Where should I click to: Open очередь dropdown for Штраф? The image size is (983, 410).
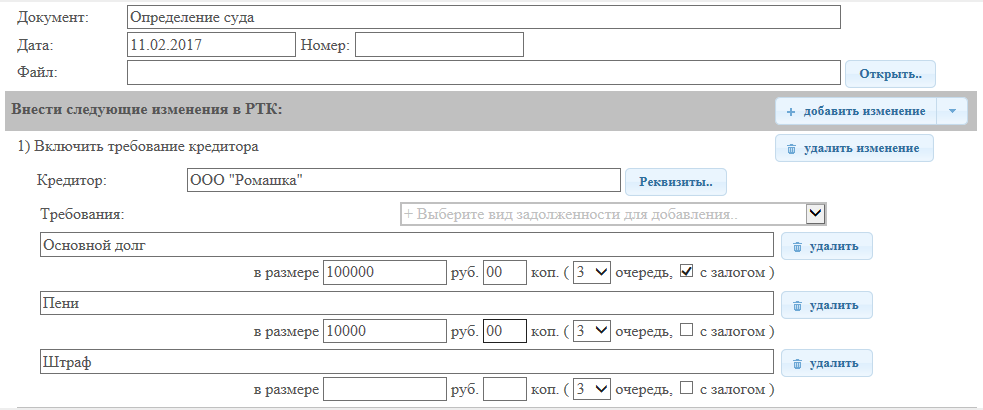591,388
